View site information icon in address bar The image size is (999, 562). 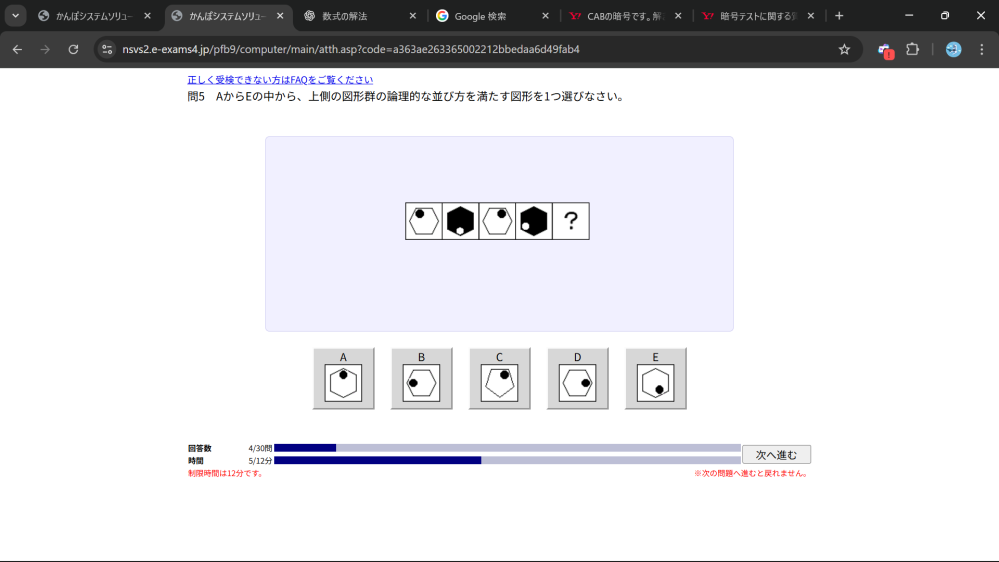tap(108, 49)
